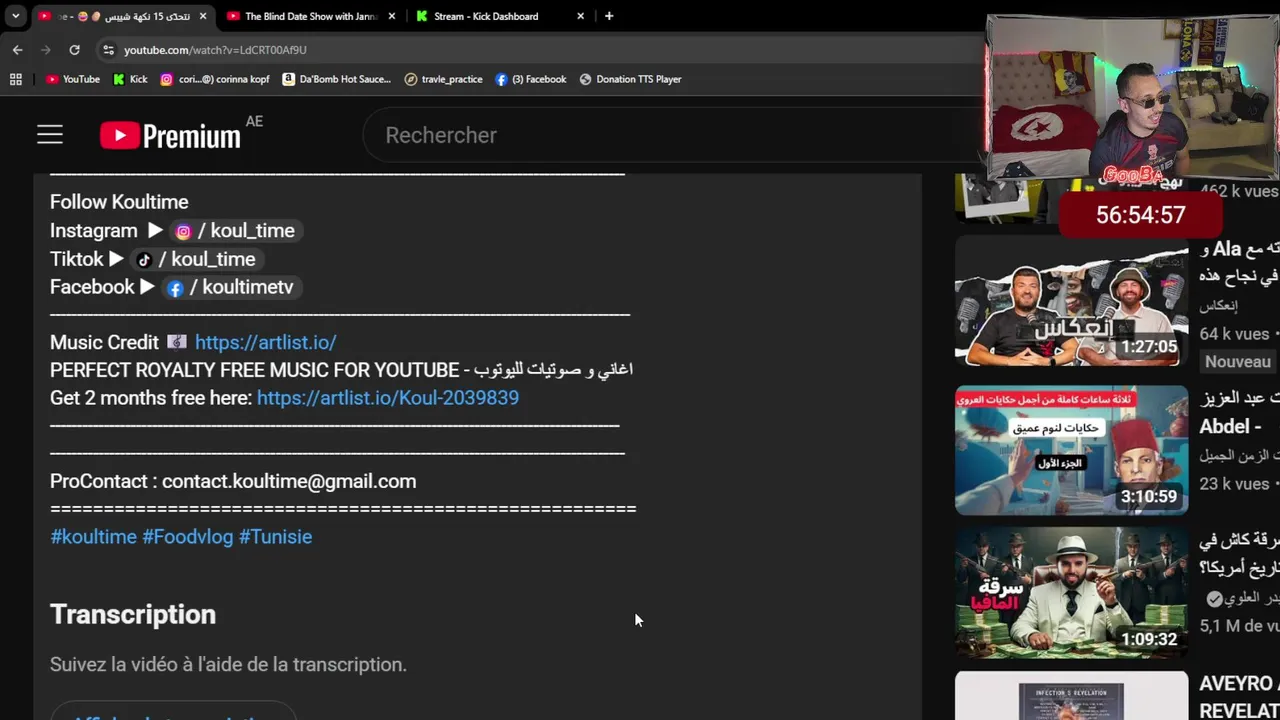Click the YouTube Premium logo
This screenshot has height=720, width=1280.
click(170, 136)
